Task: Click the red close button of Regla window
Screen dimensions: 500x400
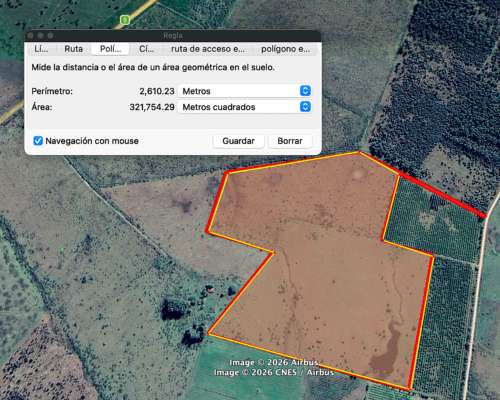Action: pos(31,36)
